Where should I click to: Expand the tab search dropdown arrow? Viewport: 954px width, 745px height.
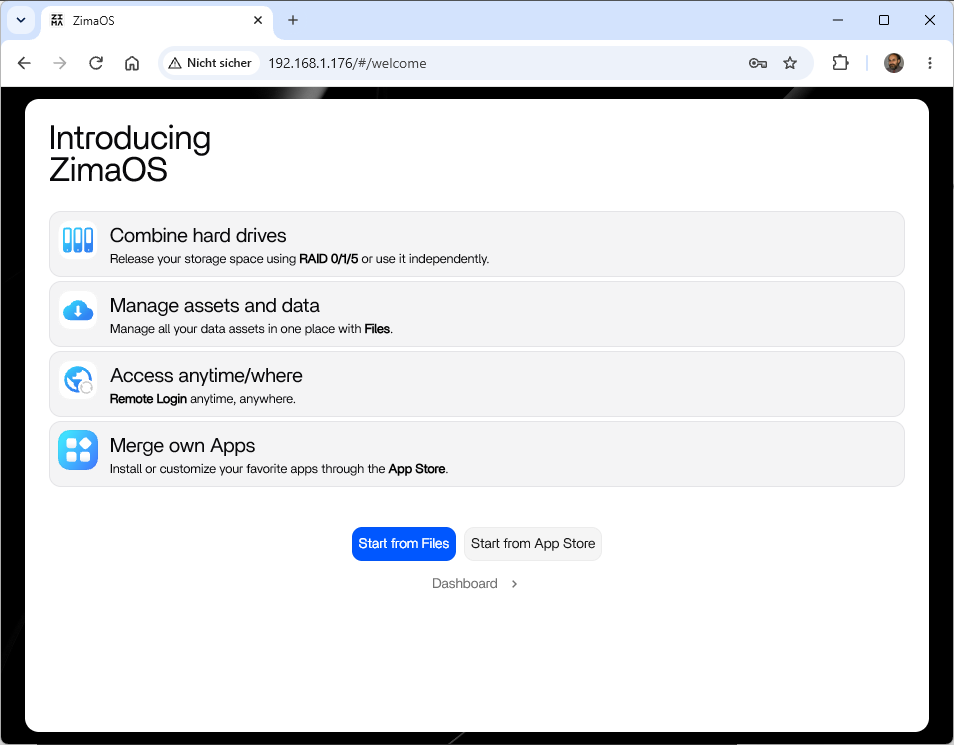(21, 20)
